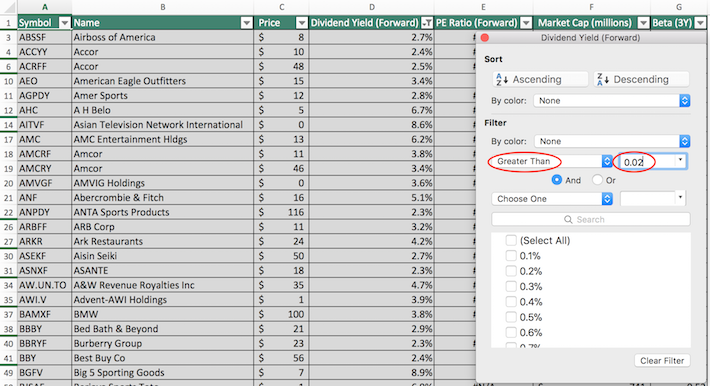Sort Ascending in the filter panel
This screenshot has height=386, width=710.
(540, 79)
